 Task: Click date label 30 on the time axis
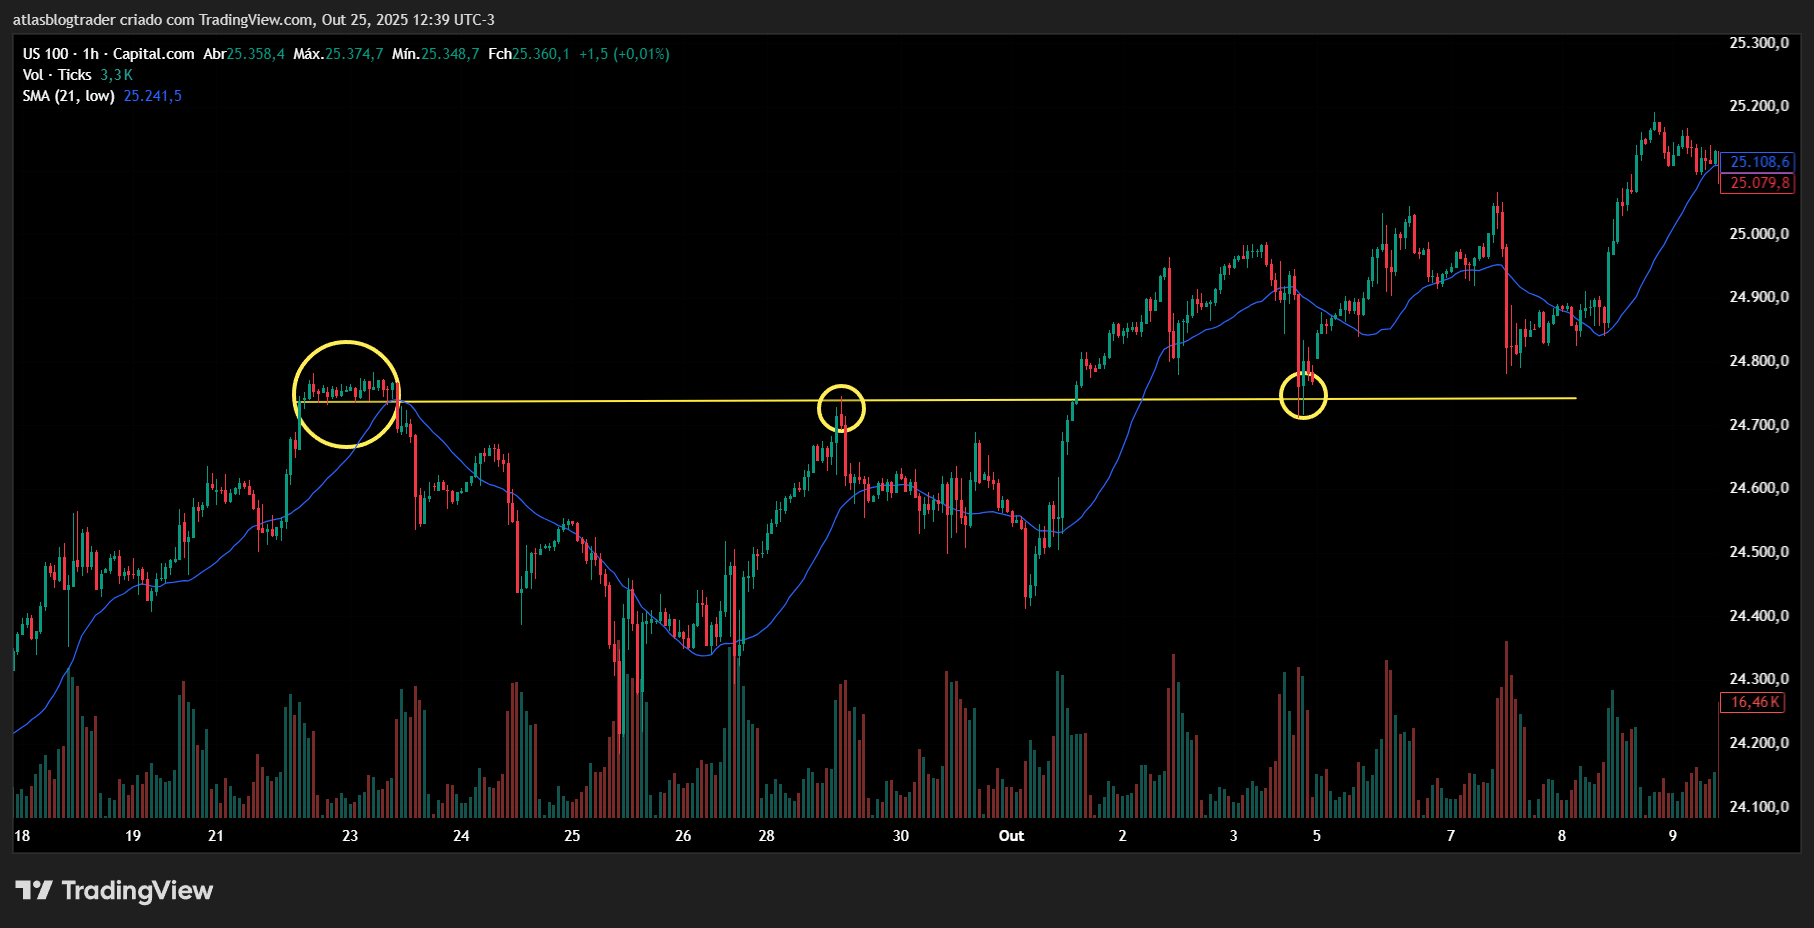900,836
